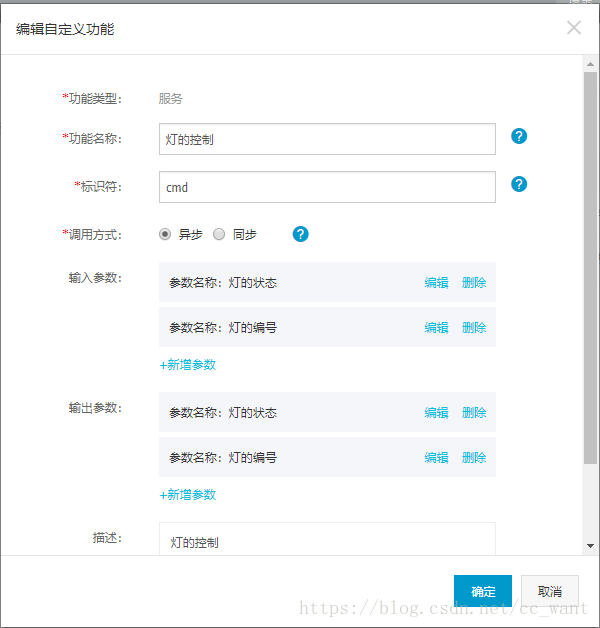Edit output parameter 灯的编号
The height and width of the screenshot is (628, 600).
tap(436, 457)
